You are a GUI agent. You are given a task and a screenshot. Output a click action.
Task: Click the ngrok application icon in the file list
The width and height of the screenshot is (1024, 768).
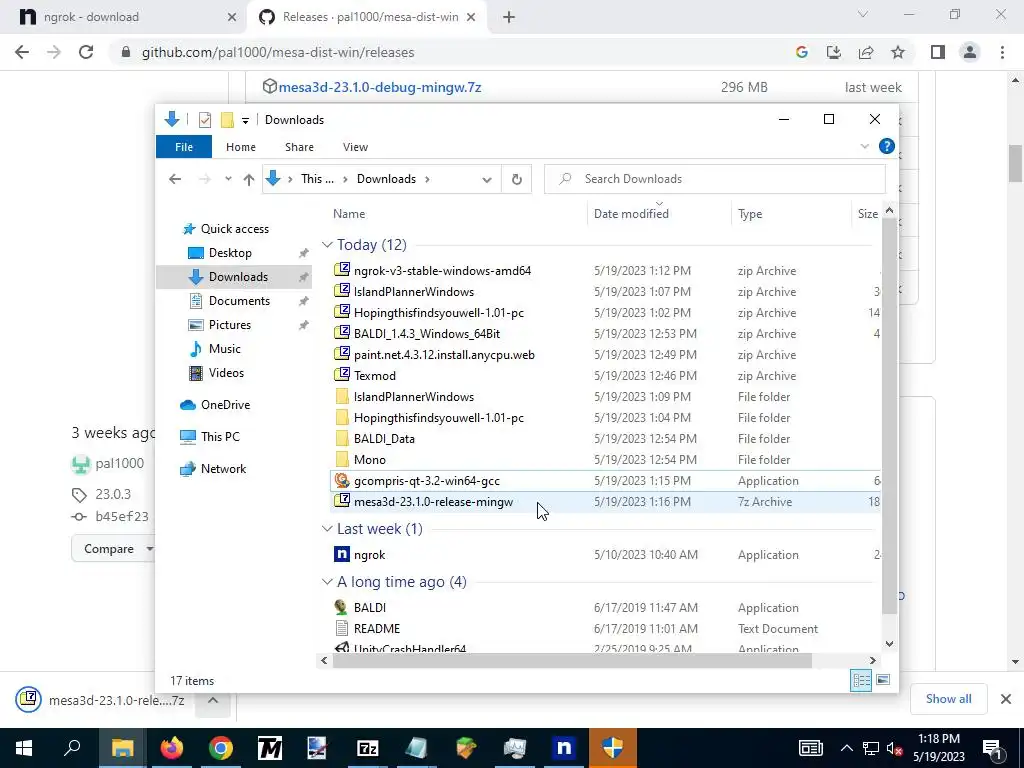[x=342, y=554]
